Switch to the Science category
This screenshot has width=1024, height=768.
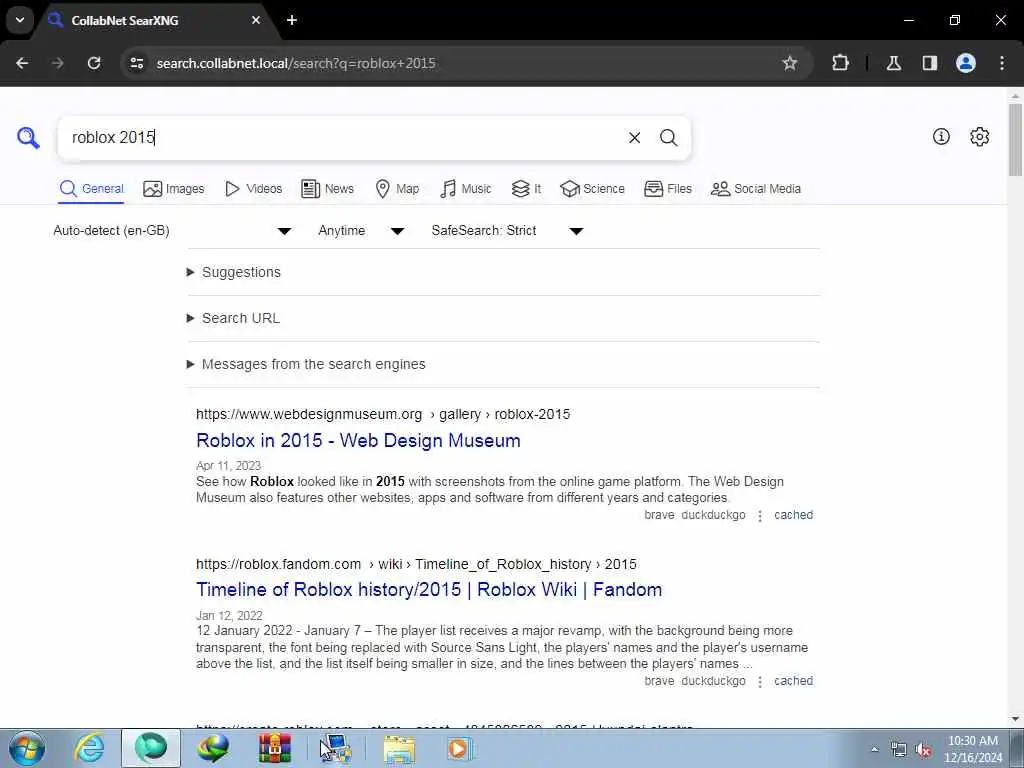592,189
